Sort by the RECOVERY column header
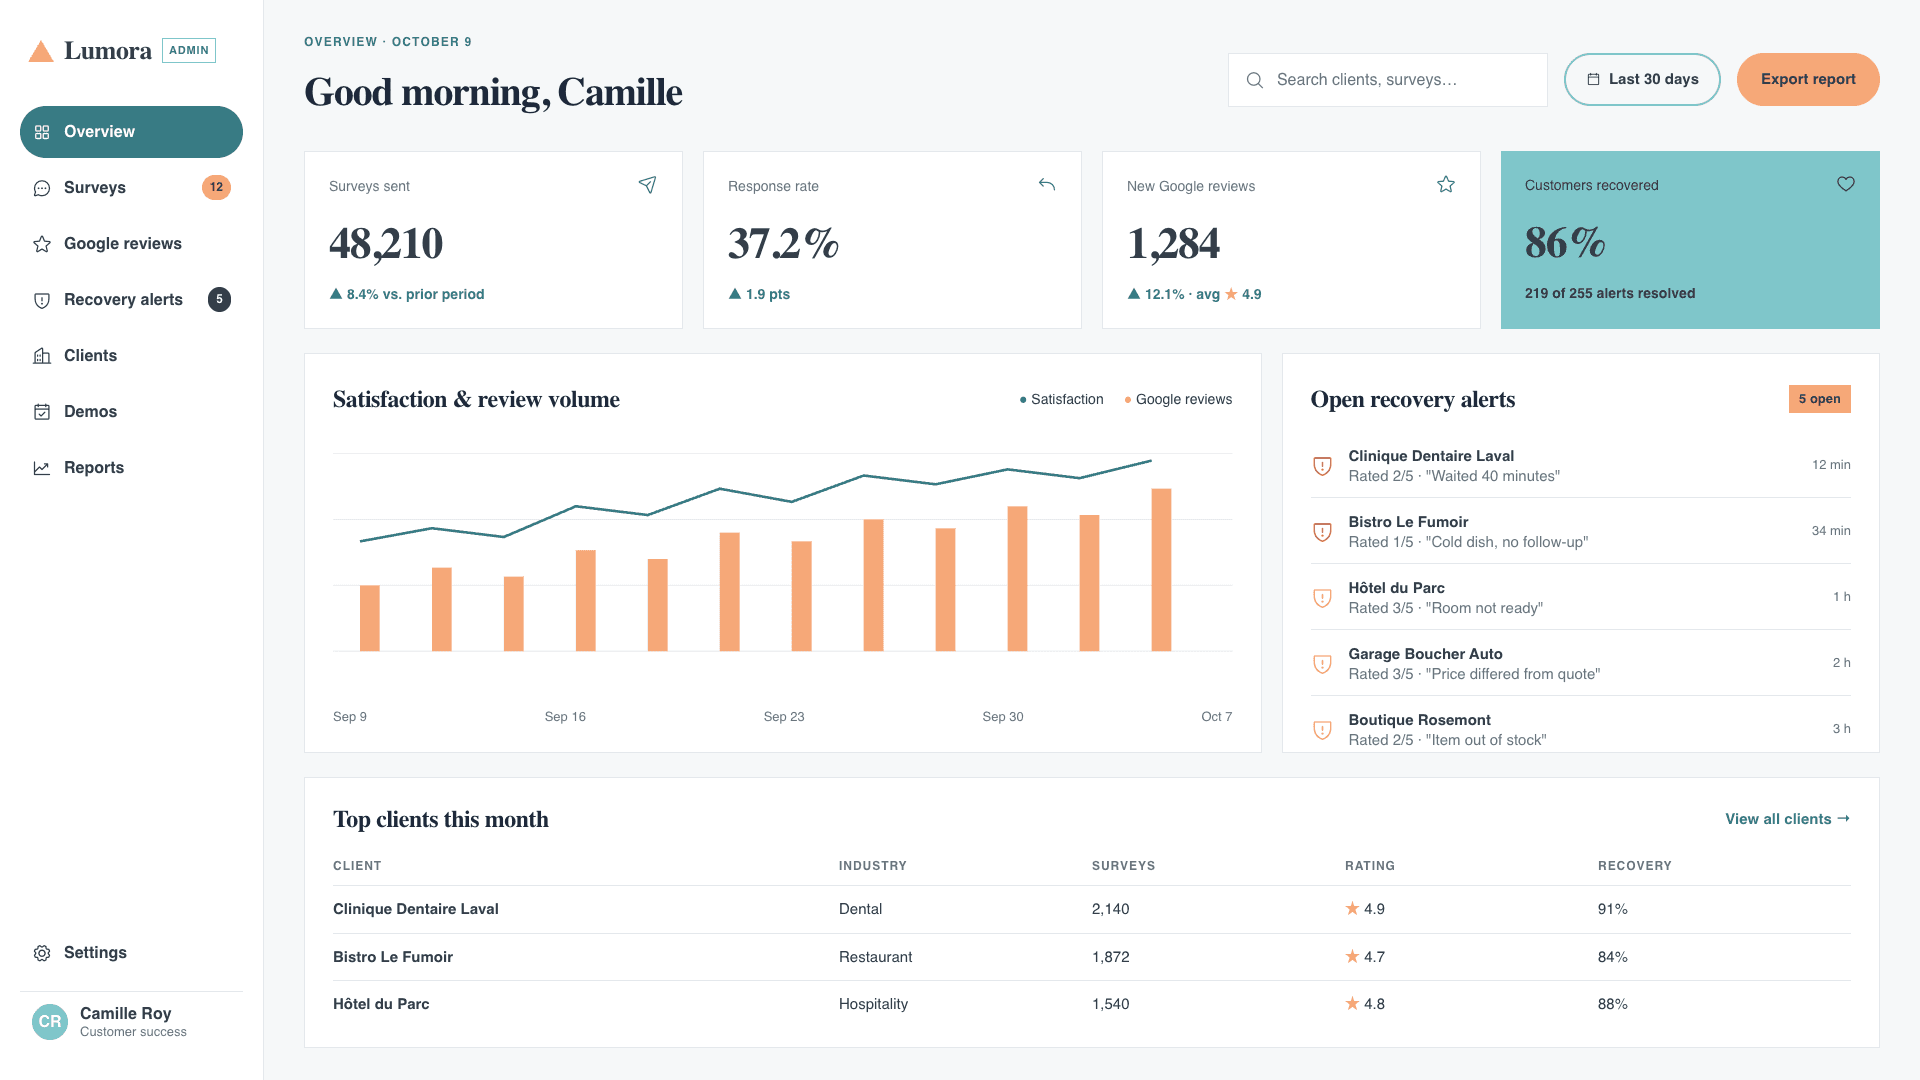Viewport: 1920px width, 1080px height. pos(1635,866)
